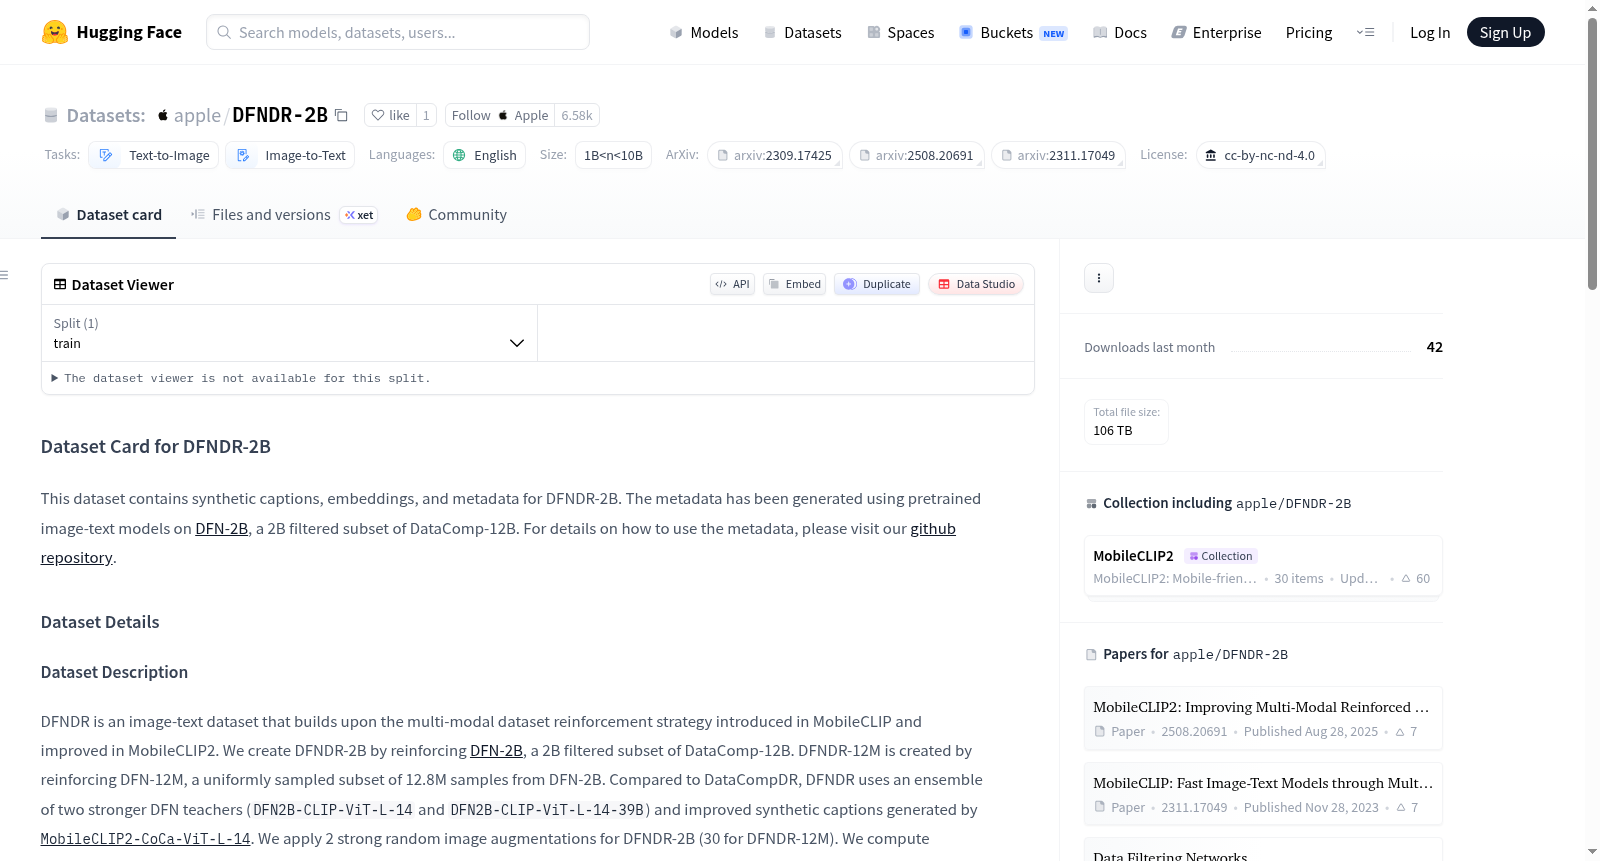Open the three-dot options menu in sidebar
This screenshot has height=861, width=1600.
click(x=1099, y=278)
